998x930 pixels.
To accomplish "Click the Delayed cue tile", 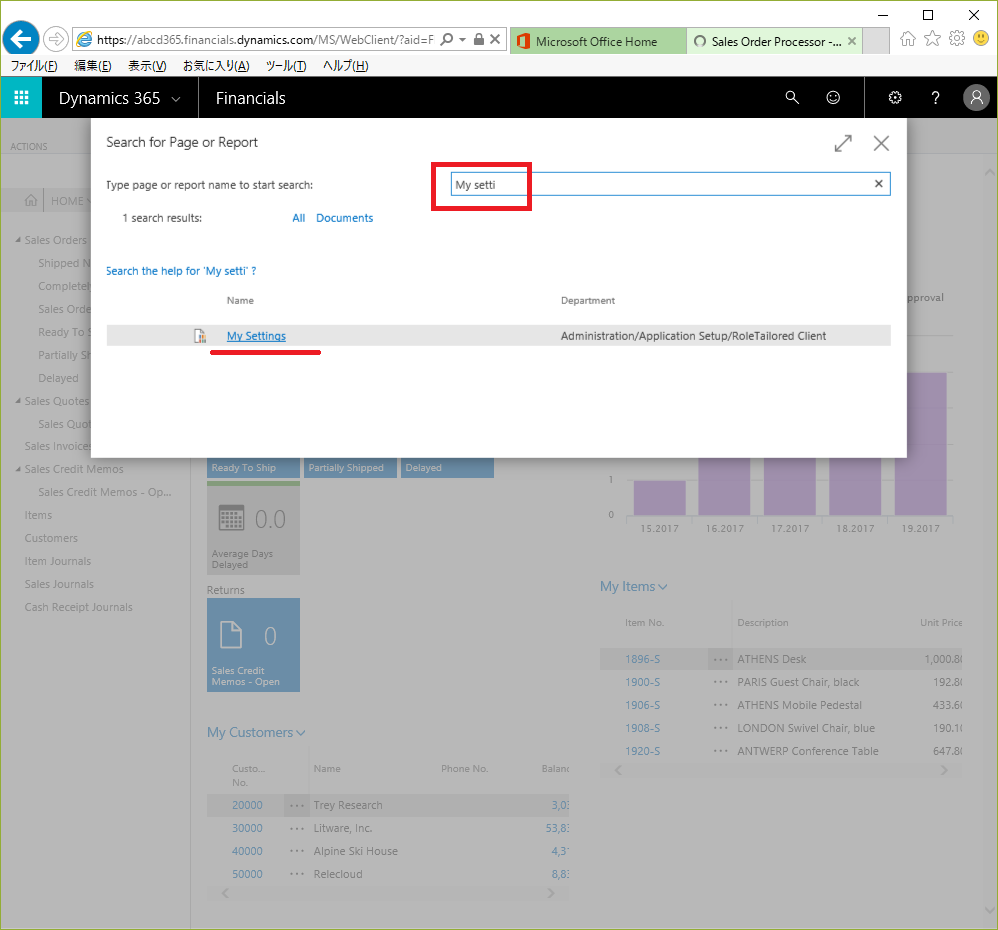I will [x=447, y=468].
